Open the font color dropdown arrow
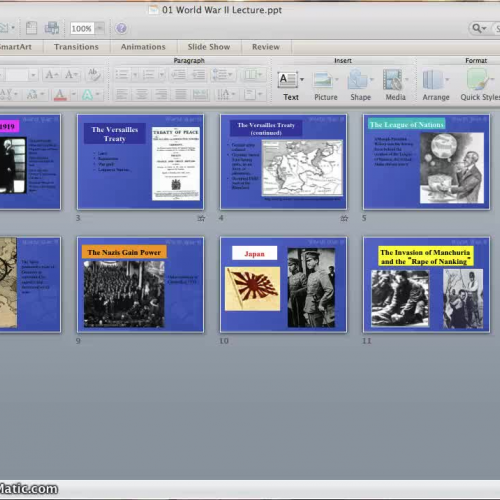Screen dimensions: 500x500 click(x=73, y=95)
